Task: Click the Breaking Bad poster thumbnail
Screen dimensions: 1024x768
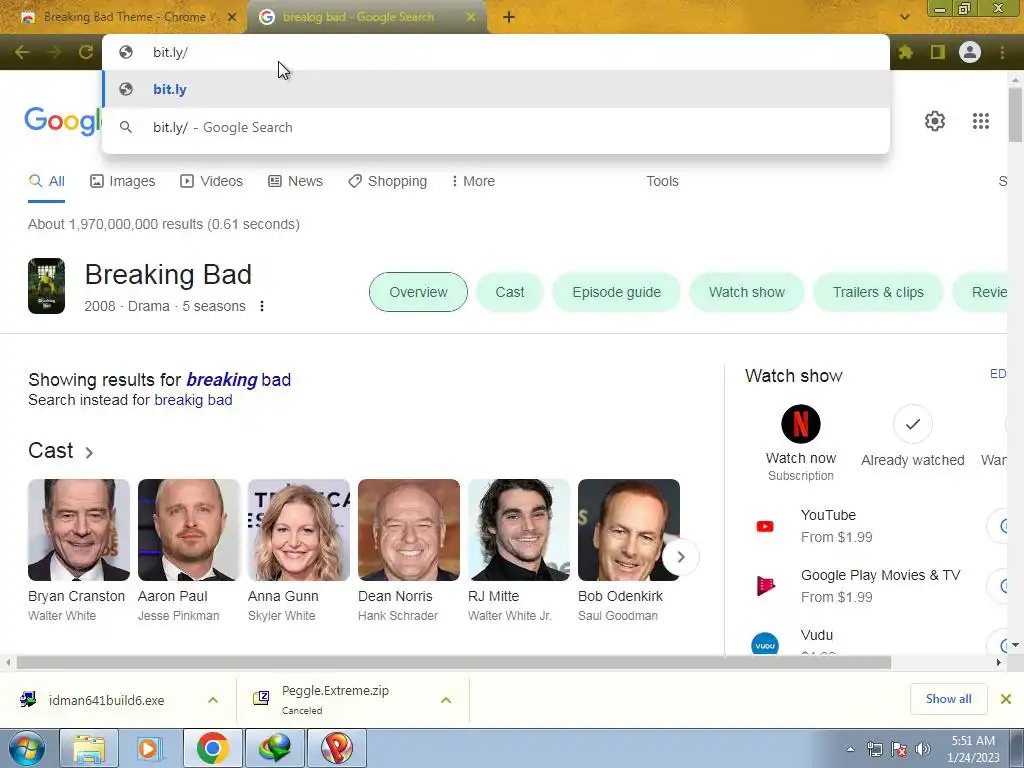Action: point(46,286)
